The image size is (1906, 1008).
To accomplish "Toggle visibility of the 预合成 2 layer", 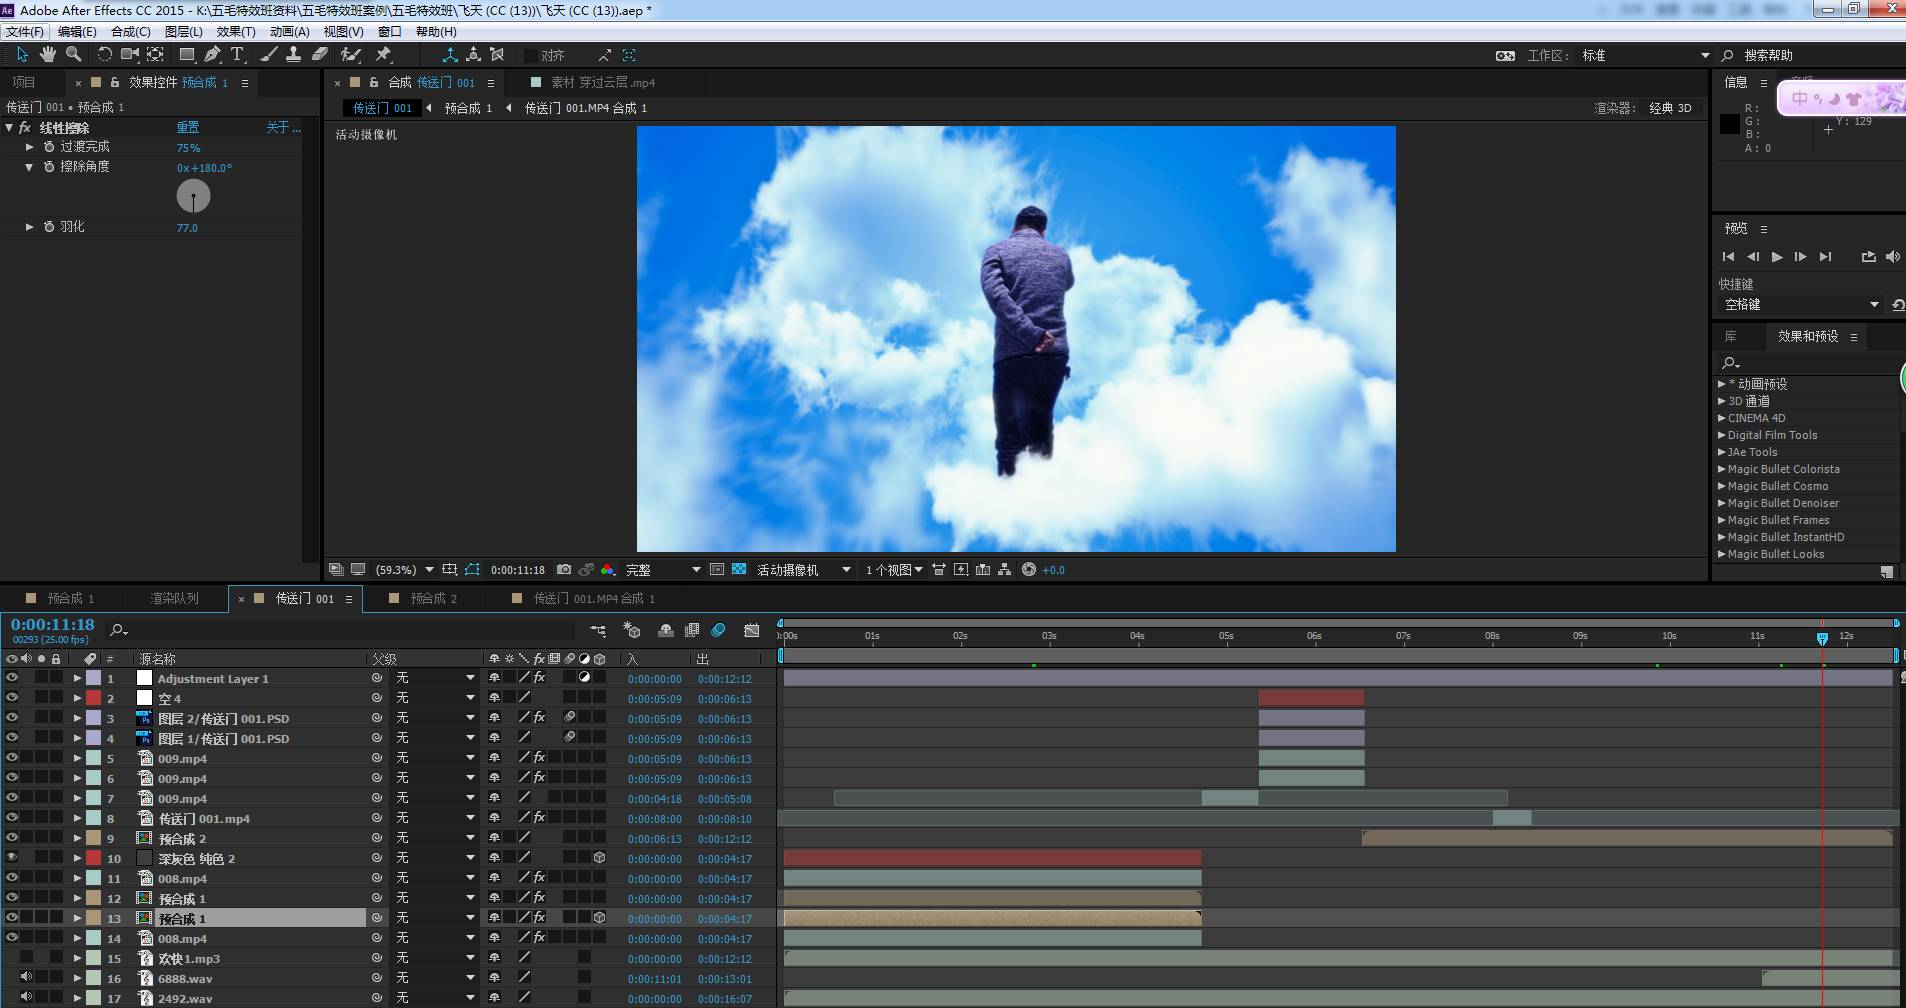I will pos(12,838).
